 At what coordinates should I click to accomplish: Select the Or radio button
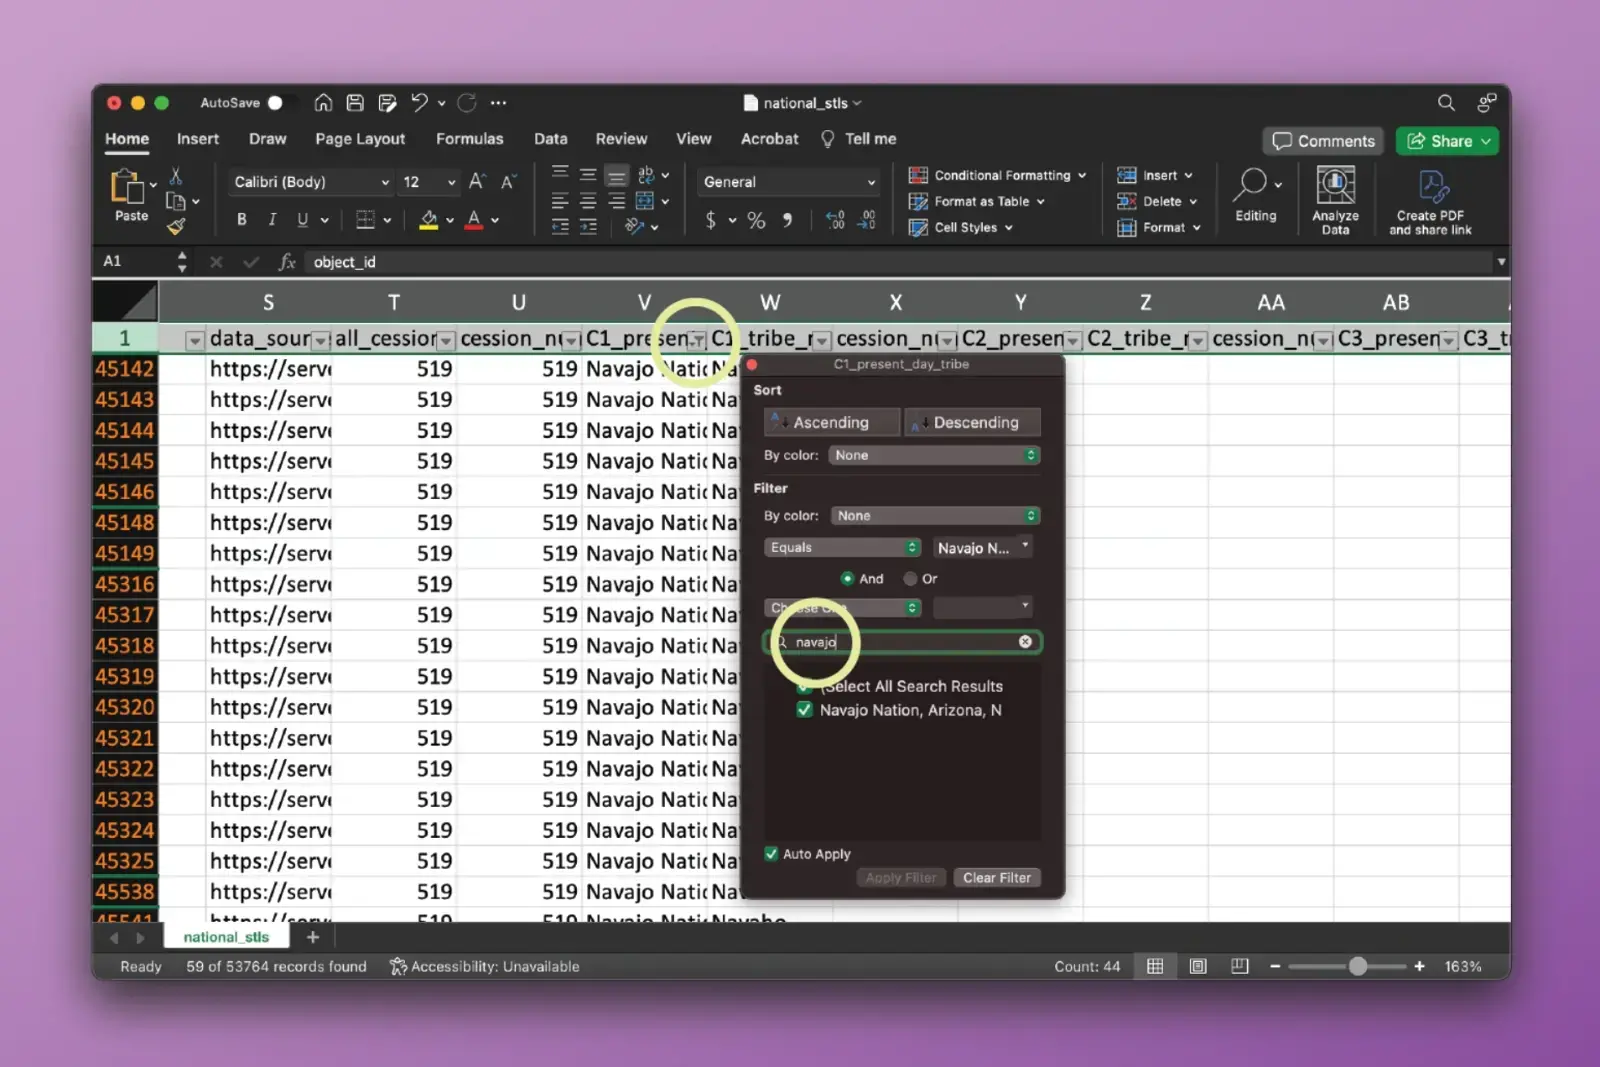pyautogui.click(x=910, y=578)
